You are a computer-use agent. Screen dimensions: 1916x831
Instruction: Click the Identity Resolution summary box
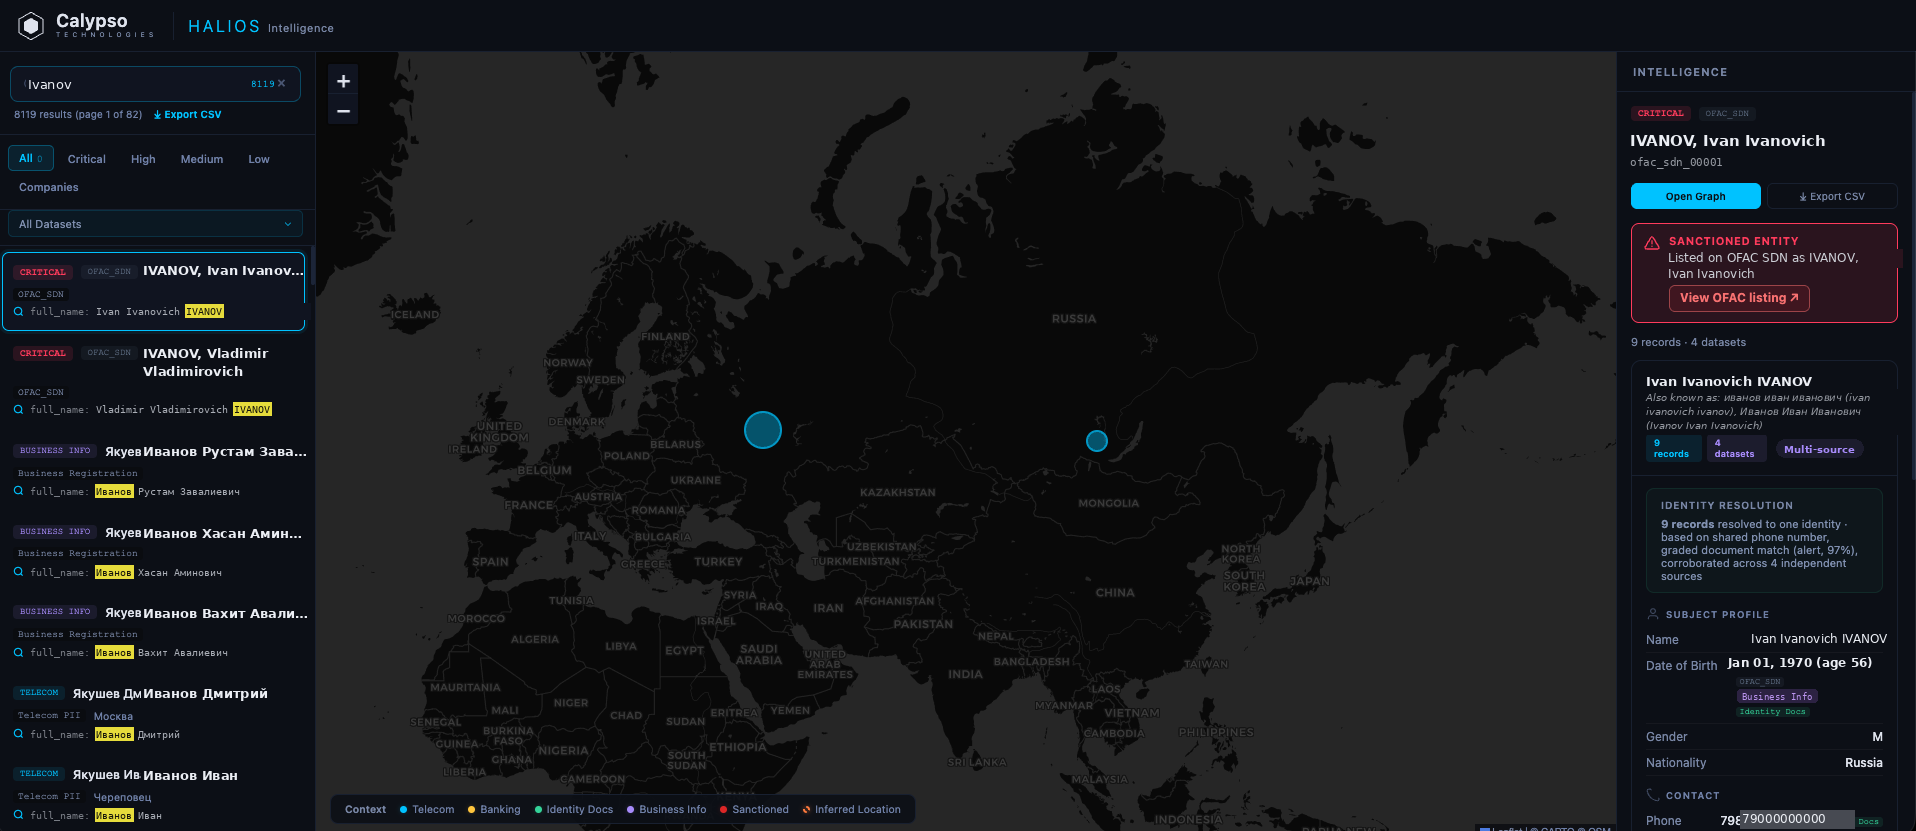(1764, 541)
